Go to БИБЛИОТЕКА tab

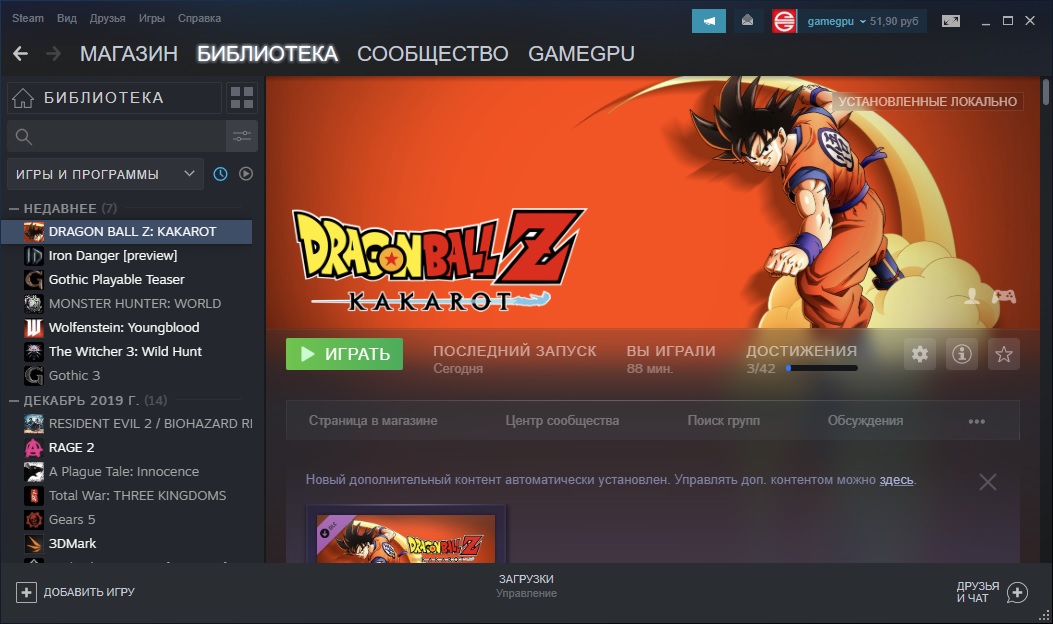pyautogui.click(x=267, y=54)
